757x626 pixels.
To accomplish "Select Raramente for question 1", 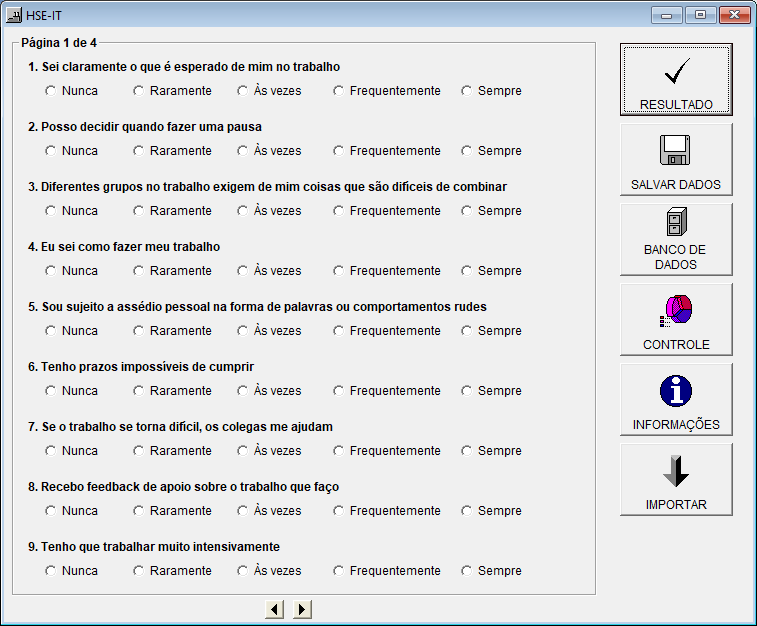I will coord(139,91).
